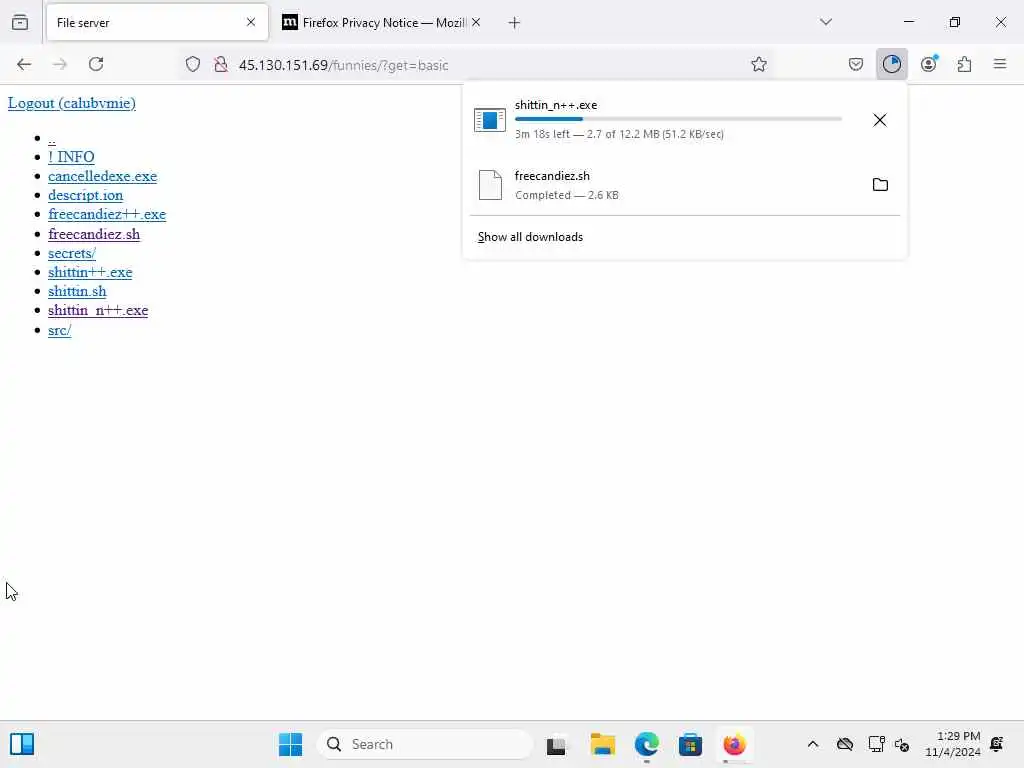Open the notification bell icon
1024x768 pixels.
997,744
